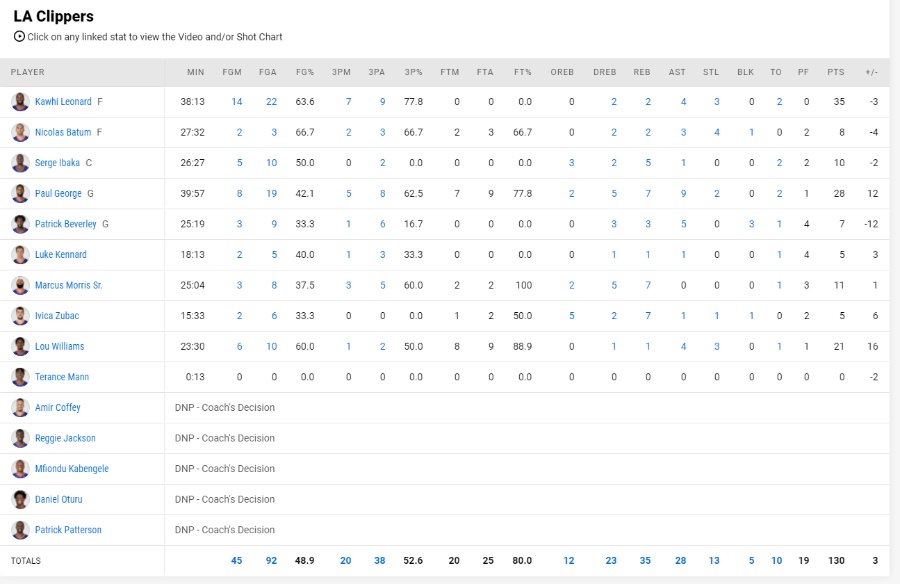View Paul George's 9 assists
900x584 pixels.
click(683, 194)
